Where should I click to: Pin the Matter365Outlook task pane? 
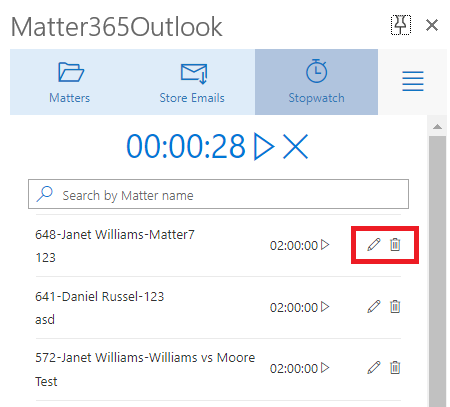click(401, 25)
